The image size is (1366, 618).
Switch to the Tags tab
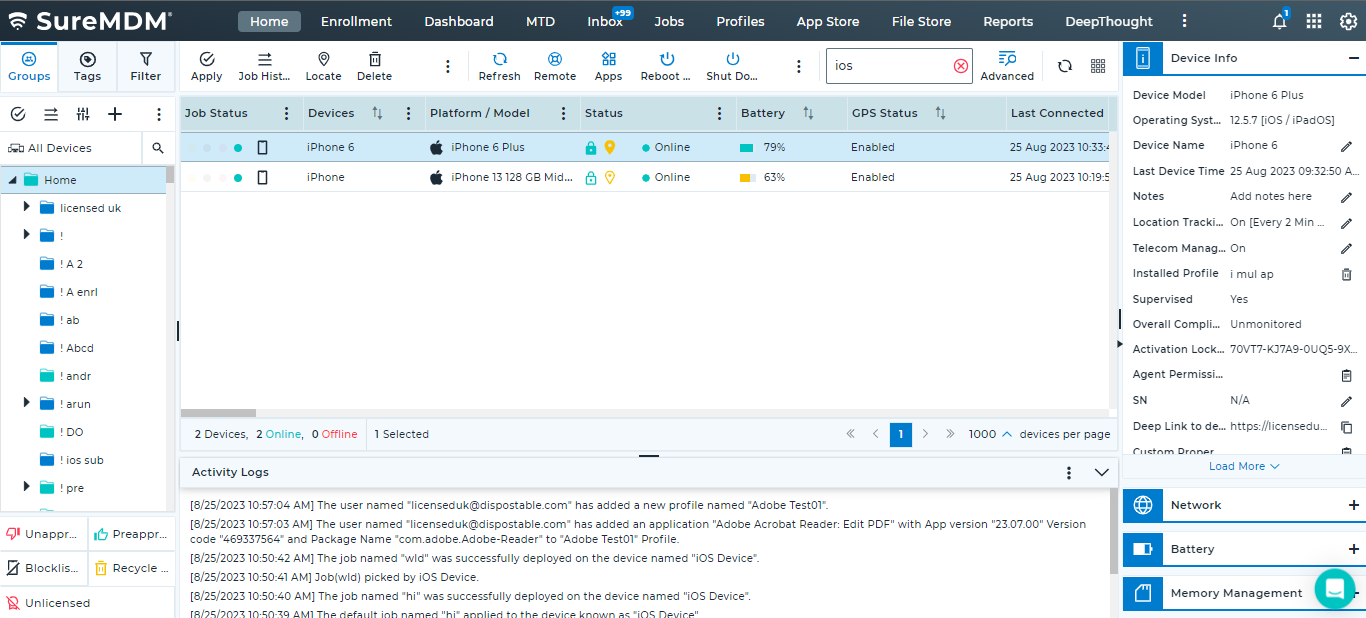[87, 66]
